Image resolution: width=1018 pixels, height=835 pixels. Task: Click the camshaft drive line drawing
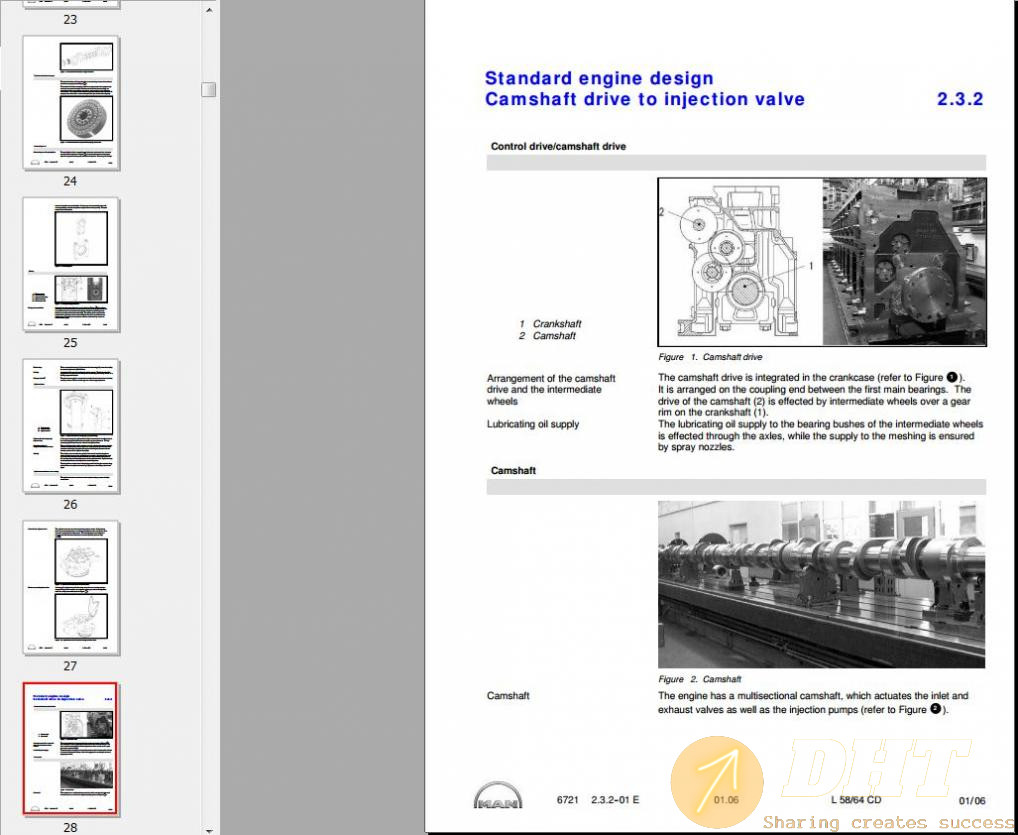click(741, 262)
